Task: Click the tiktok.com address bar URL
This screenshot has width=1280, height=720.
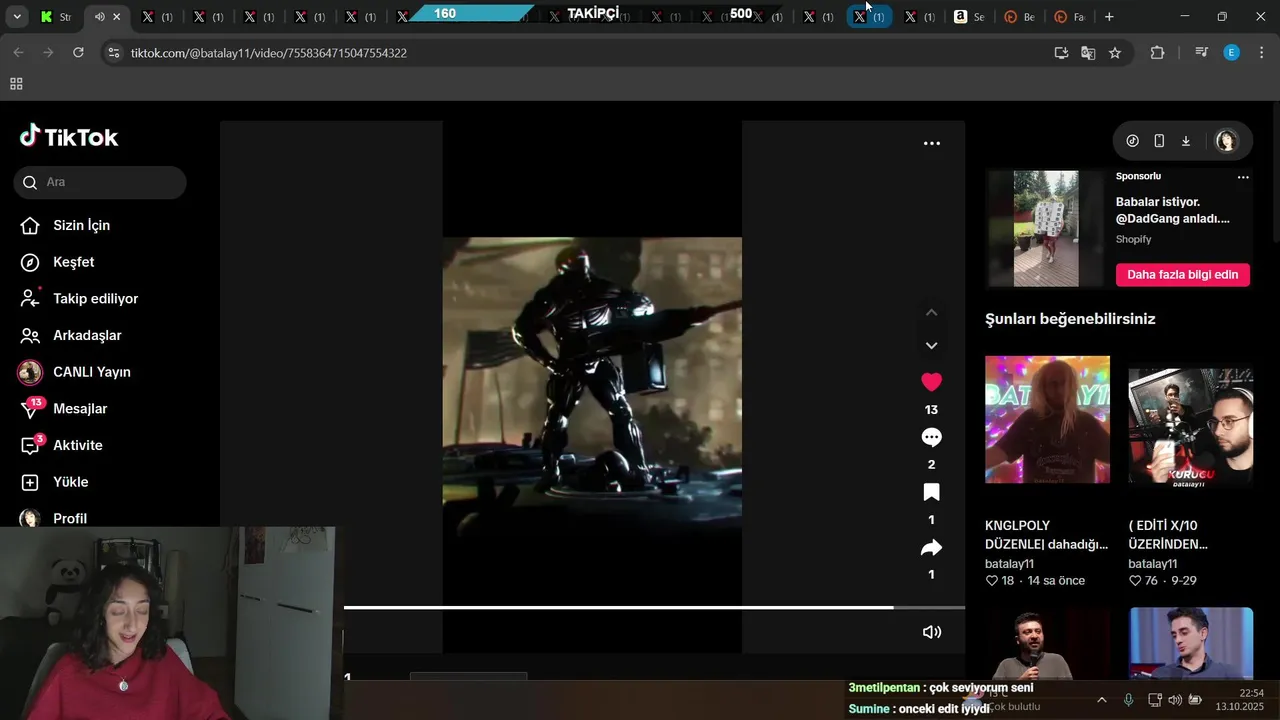Action: (269, 53)
